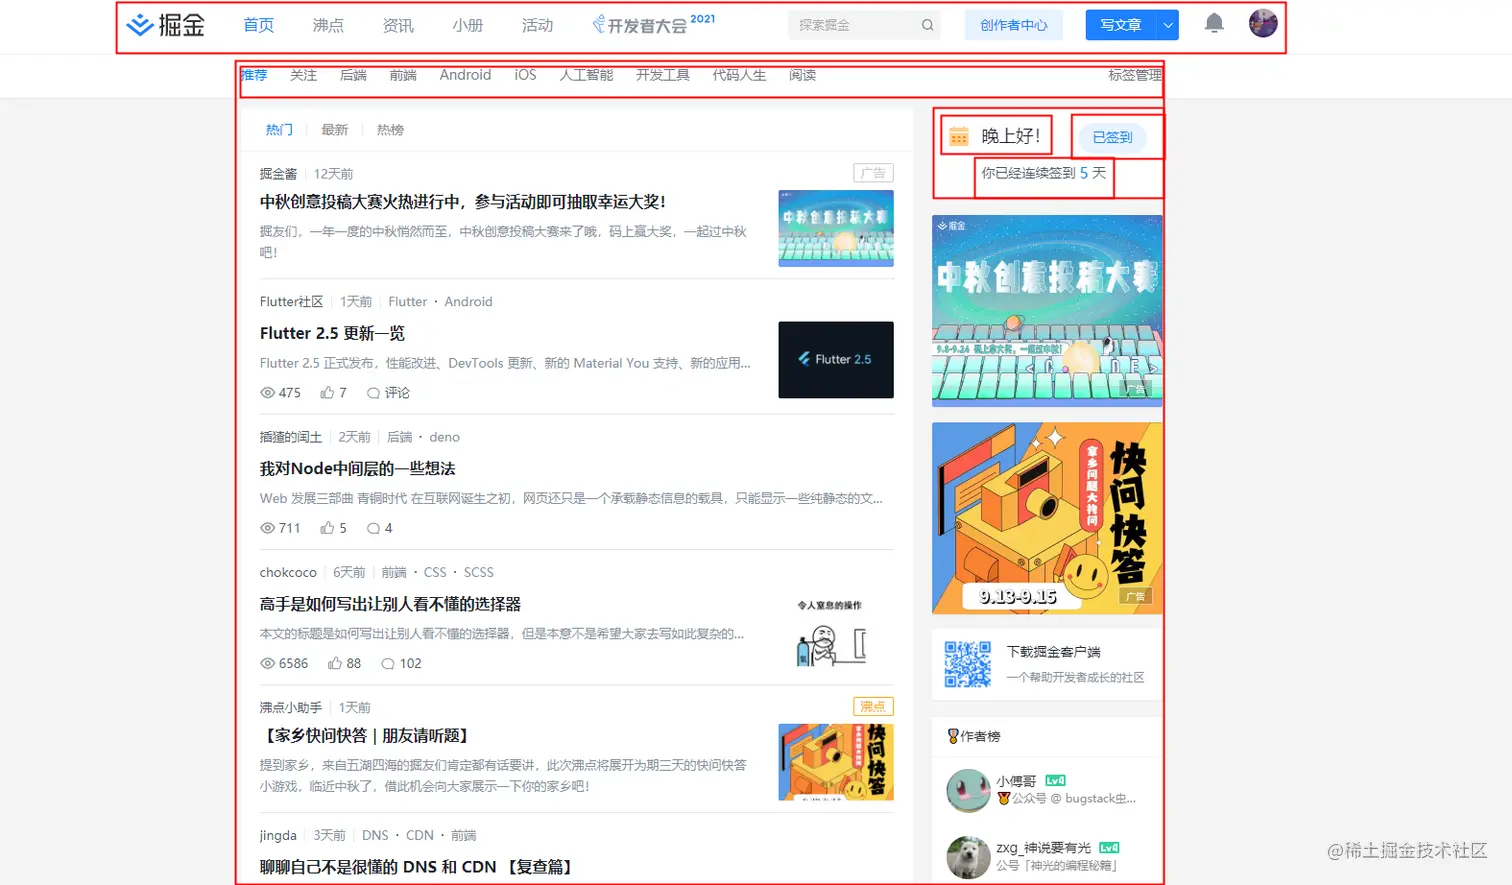Click the 掘金 logo in header
Viewport: 1512px width, 885px height.
point(166,25)
